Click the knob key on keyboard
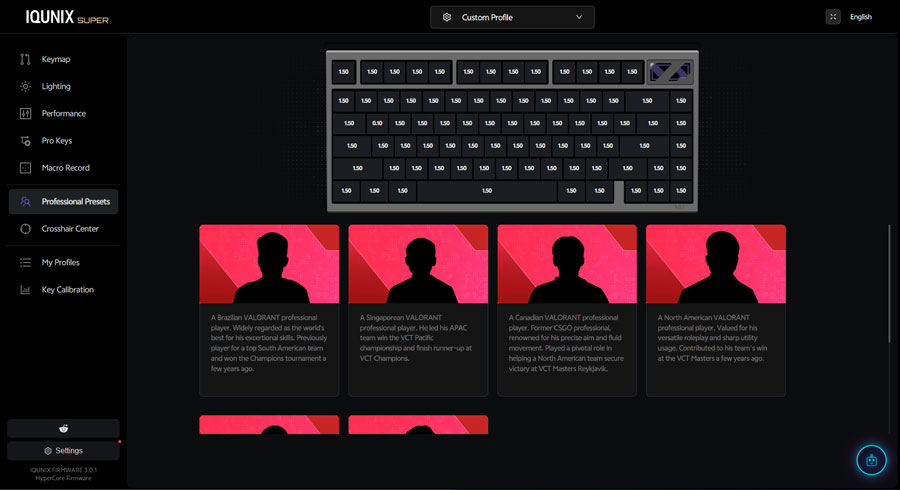Screen dimensions: 900x490 point(670,72)
